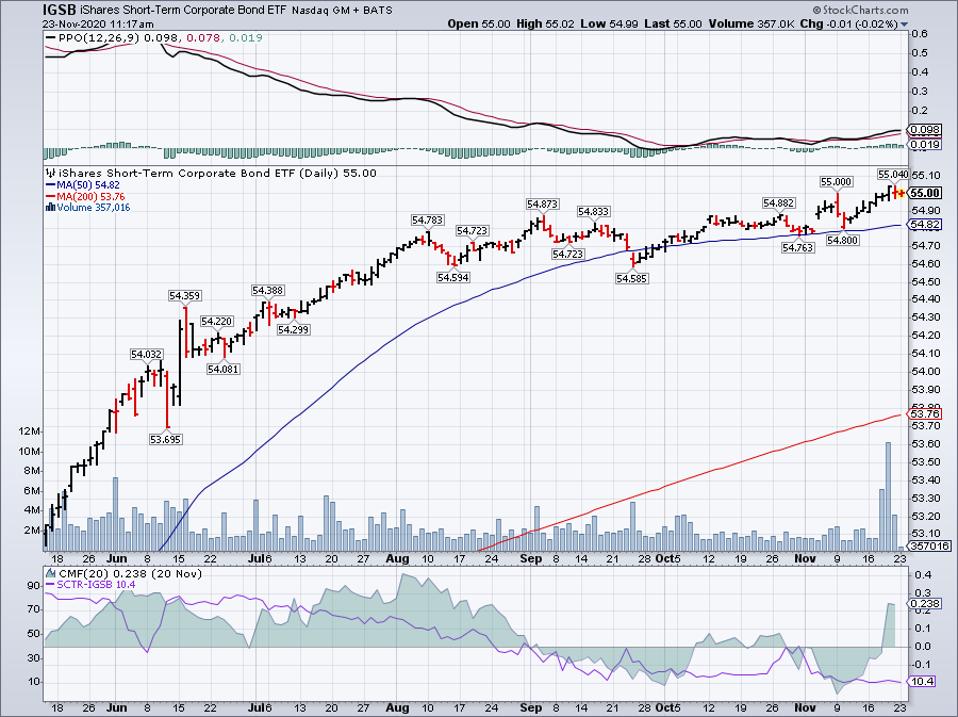
Task: Click the price bar icon before the daily chart title
Action: pyautogui.click(x=51, y=173)
